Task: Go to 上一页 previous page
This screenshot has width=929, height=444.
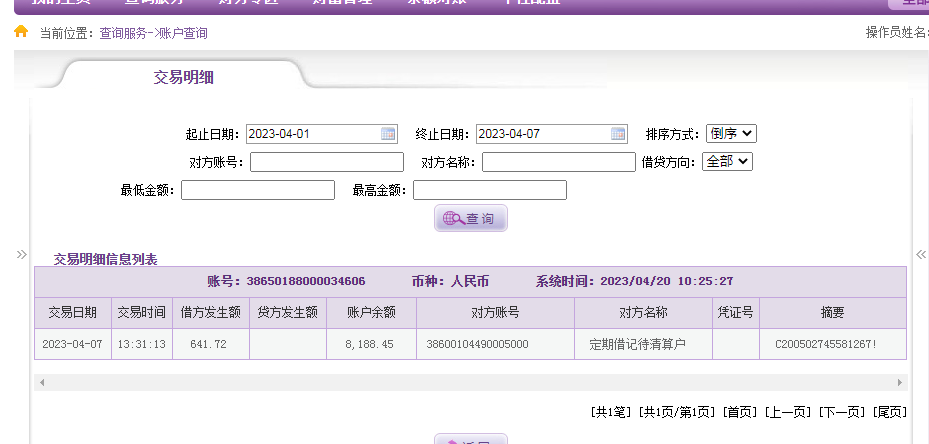Action: (788, 412)
